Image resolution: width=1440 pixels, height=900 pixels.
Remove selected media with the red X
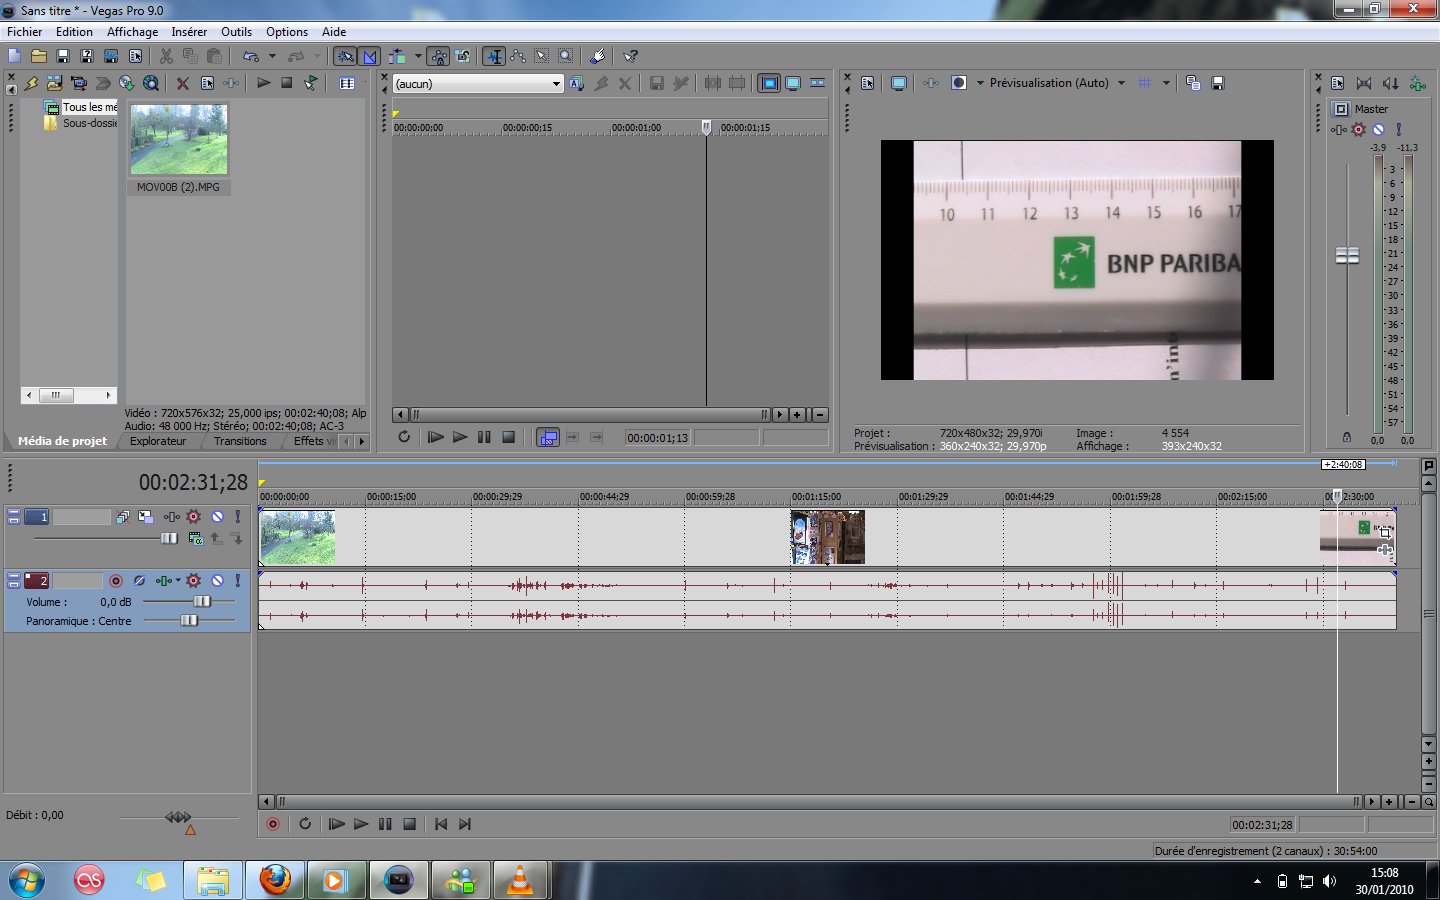point(183,83)
